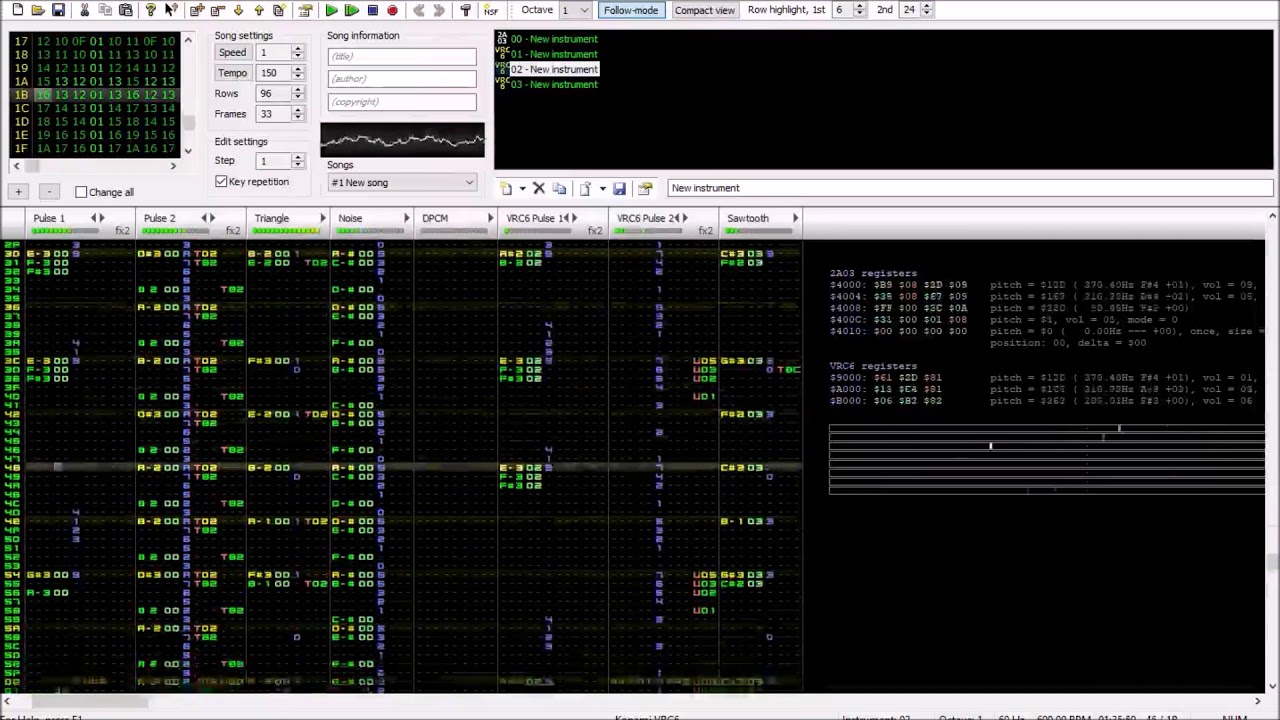This screenshot has height=720, width=1280.
Task: Open a module file
Action: (x=38, y=10)
